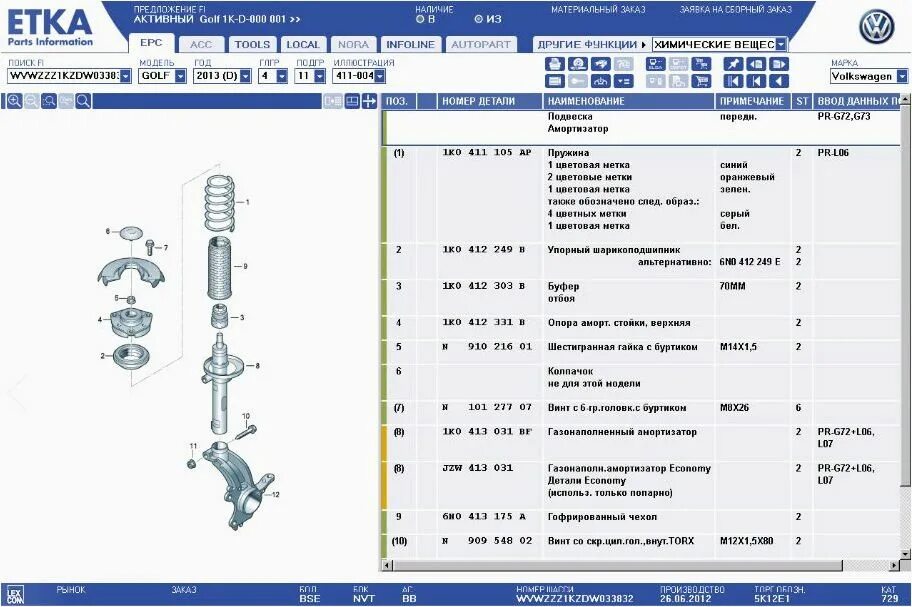
Task: Click the printer icon in the toolbar
Action: (554, 64)
